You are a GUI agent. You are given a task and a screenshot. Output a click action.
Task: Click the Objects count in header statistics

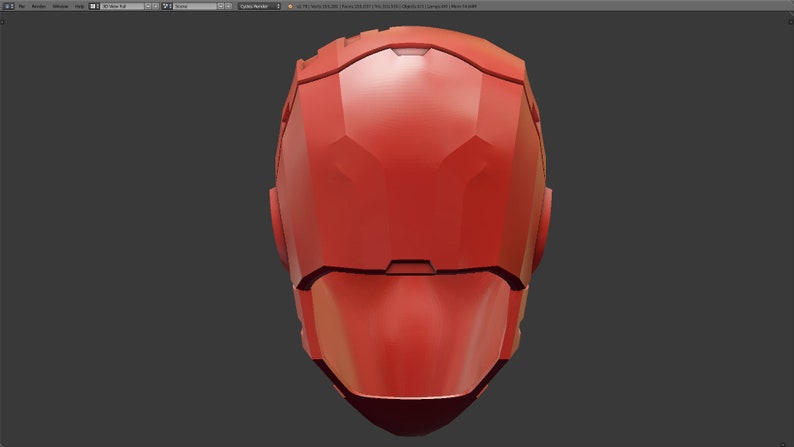[414, 6]
